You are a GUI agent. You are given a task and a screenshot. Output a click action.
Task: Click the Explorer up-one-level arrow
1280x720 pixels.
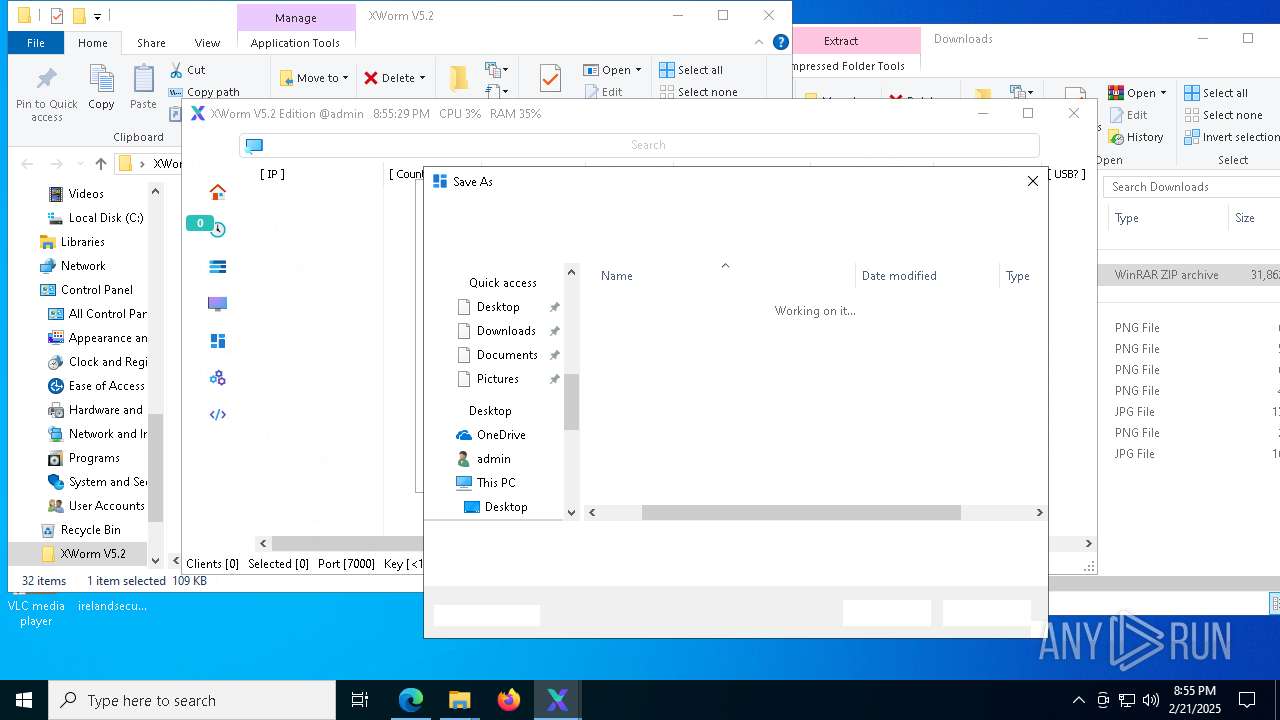100,163
